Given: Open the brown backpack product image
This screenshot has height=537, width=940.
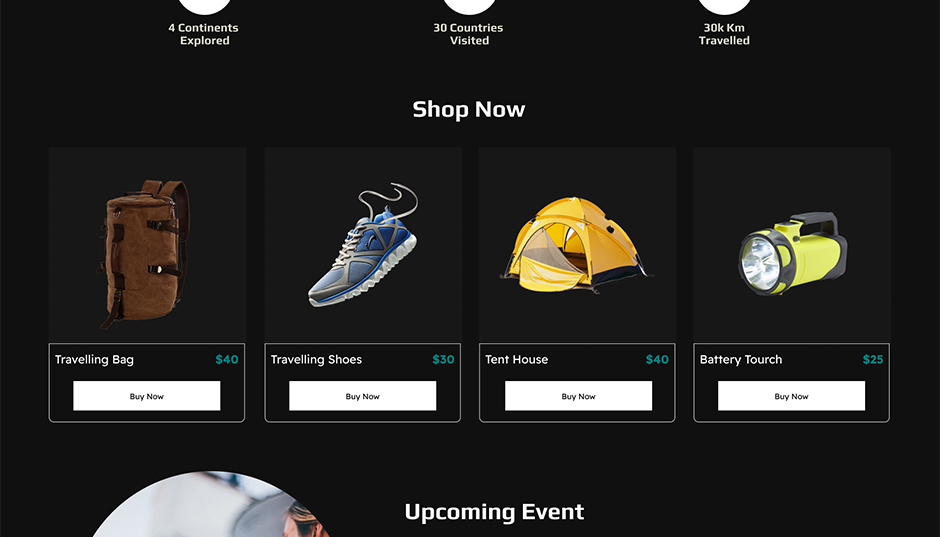Looking at the screenshot, I should (144, 253).
